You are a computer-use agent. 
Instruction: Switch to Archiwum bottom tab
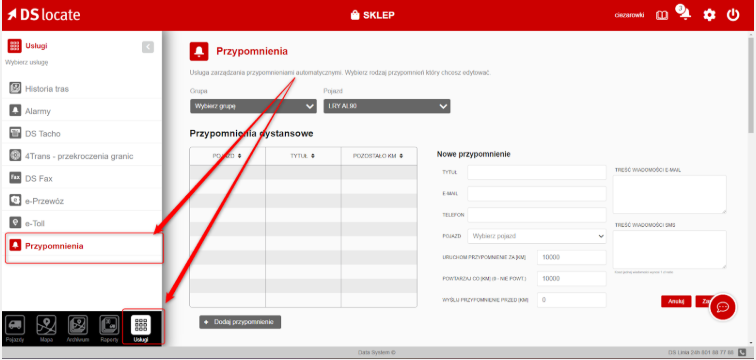click(x=78, y=328)
